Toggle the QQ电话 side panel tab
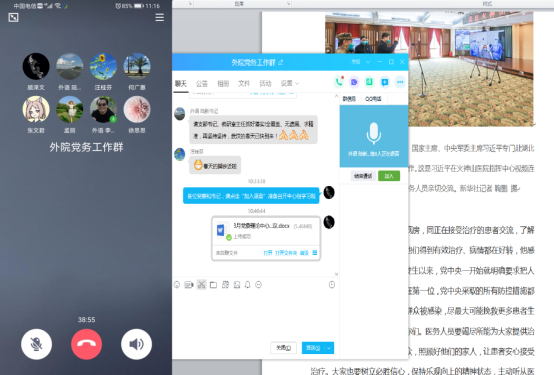The height and width of the screenshot is (375, 554). point(373,99)
